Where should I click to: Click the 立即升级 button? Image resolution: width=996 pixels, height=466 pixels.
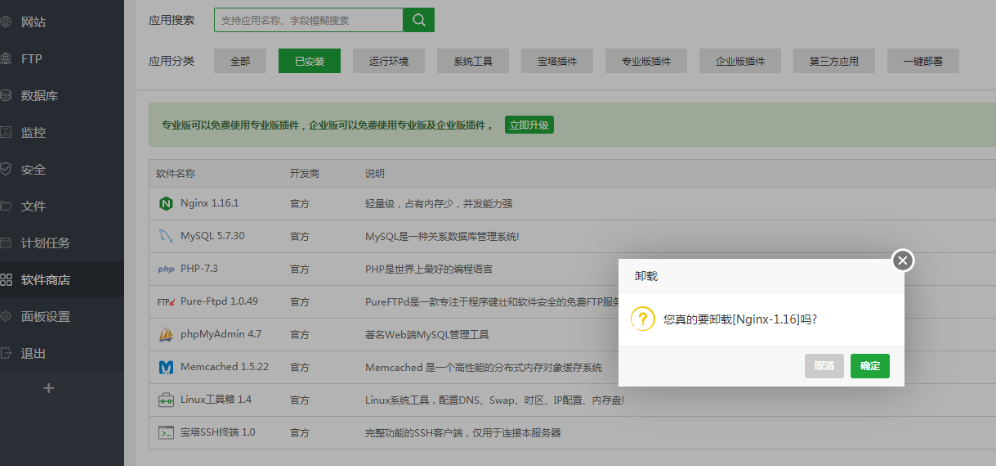pos(529,124)
